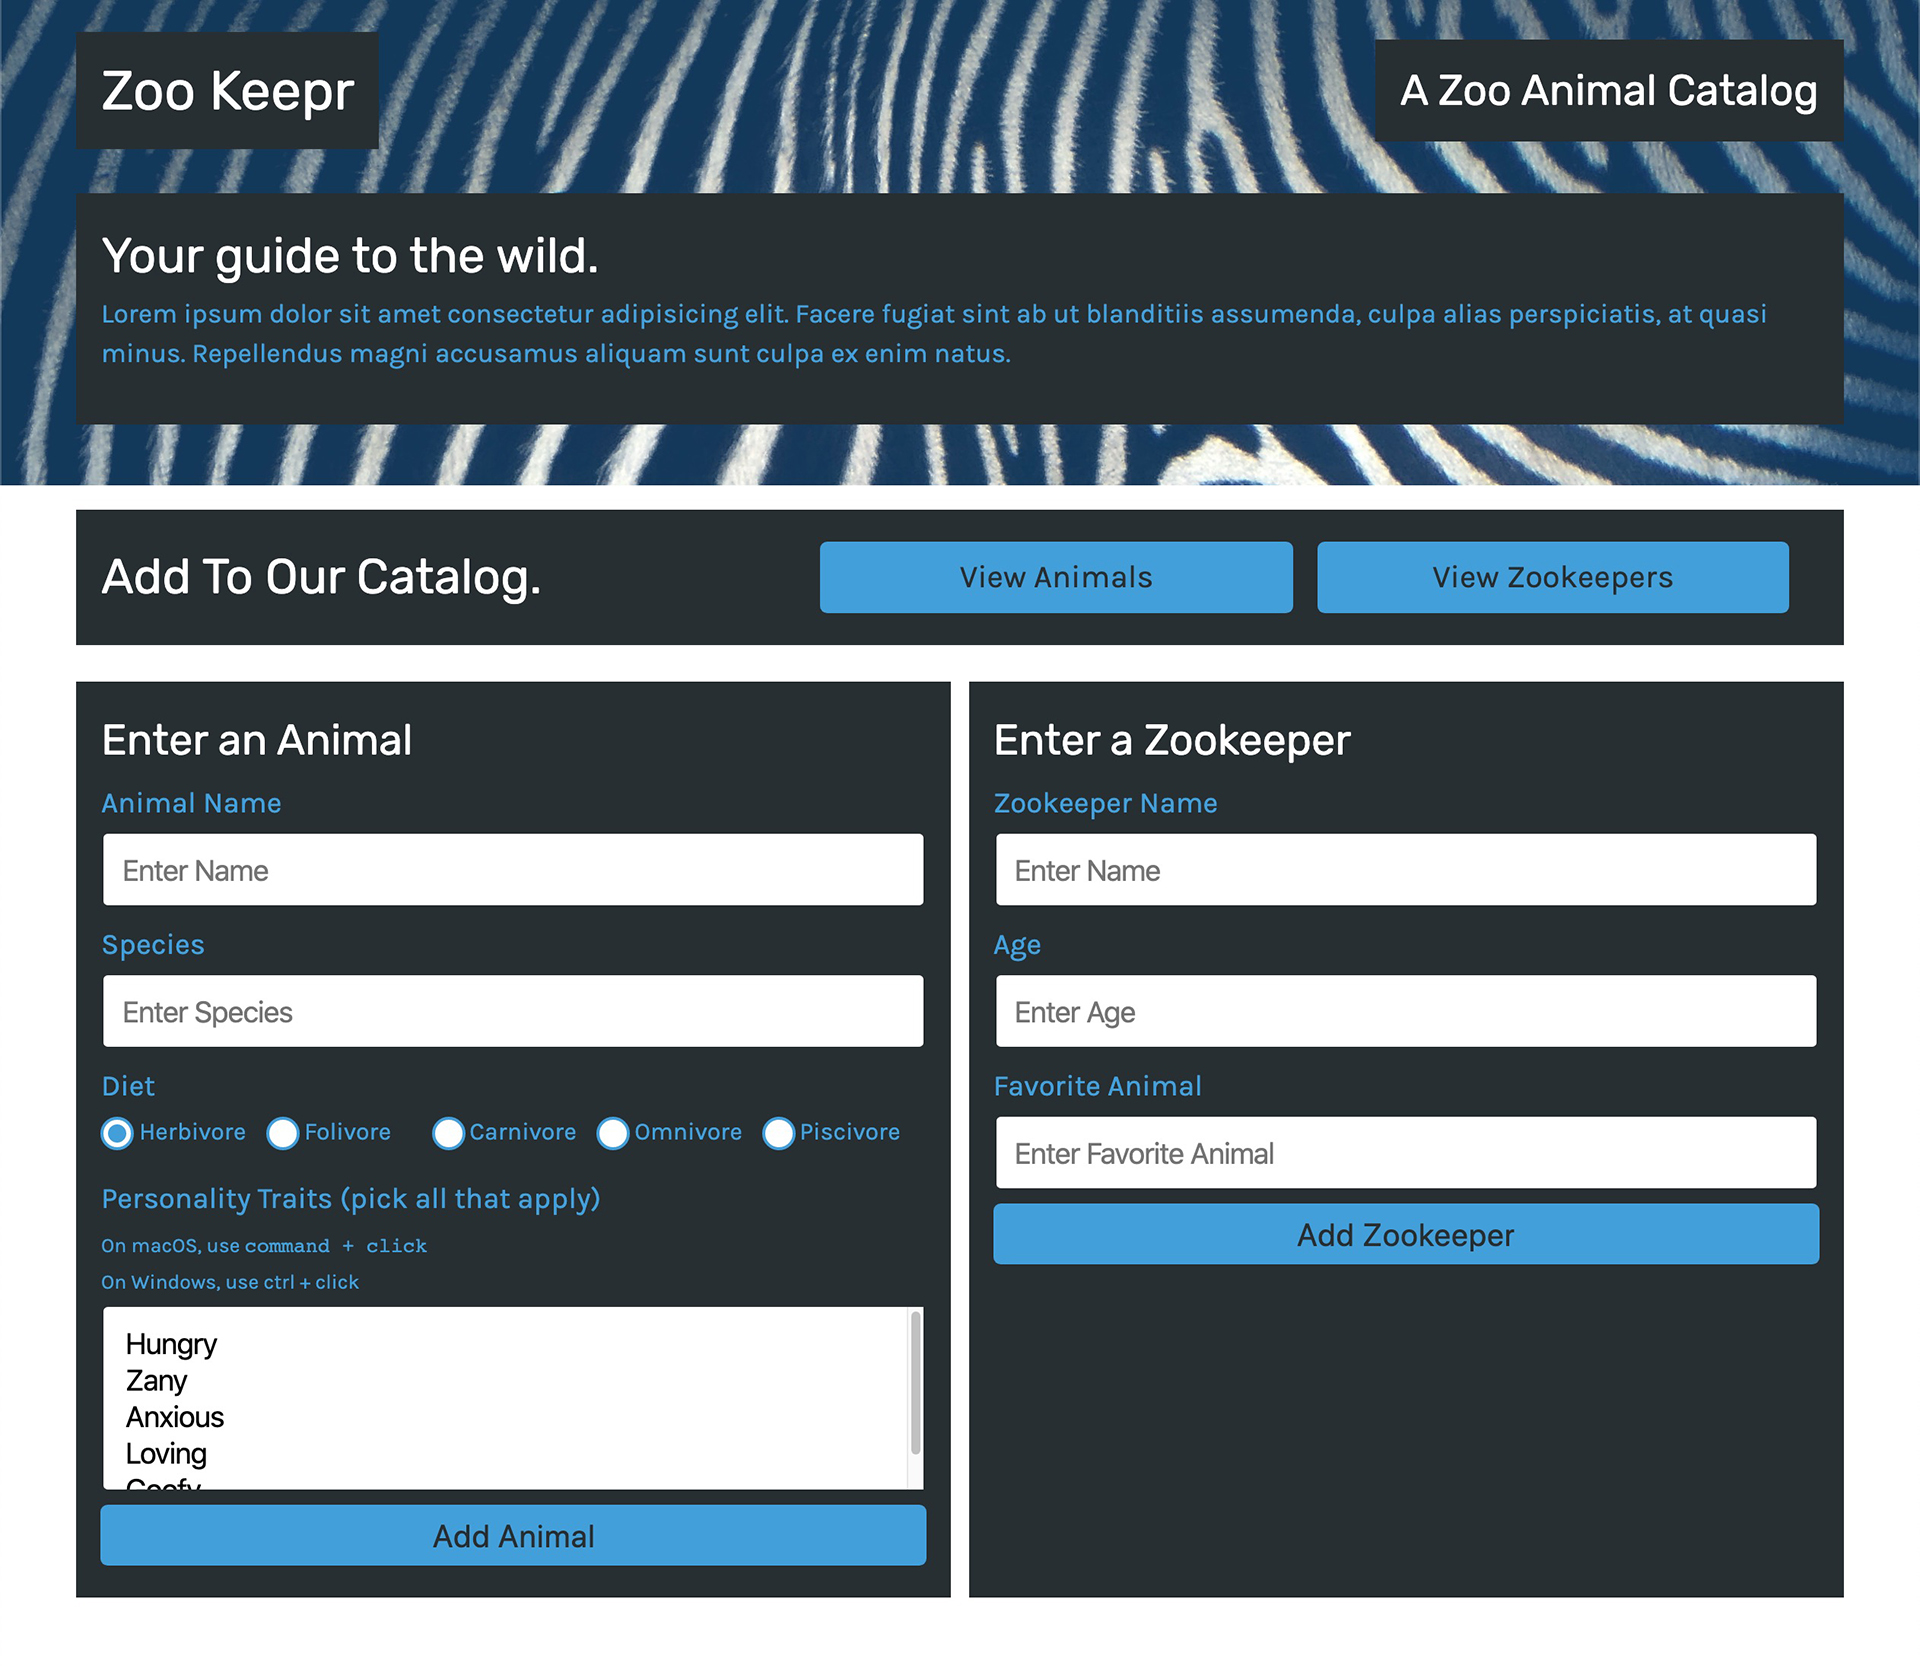Screen dimensions: 1920x1666
Task: Click the Enter Favorite Animal field
Action: [x=1404, y=1152]
